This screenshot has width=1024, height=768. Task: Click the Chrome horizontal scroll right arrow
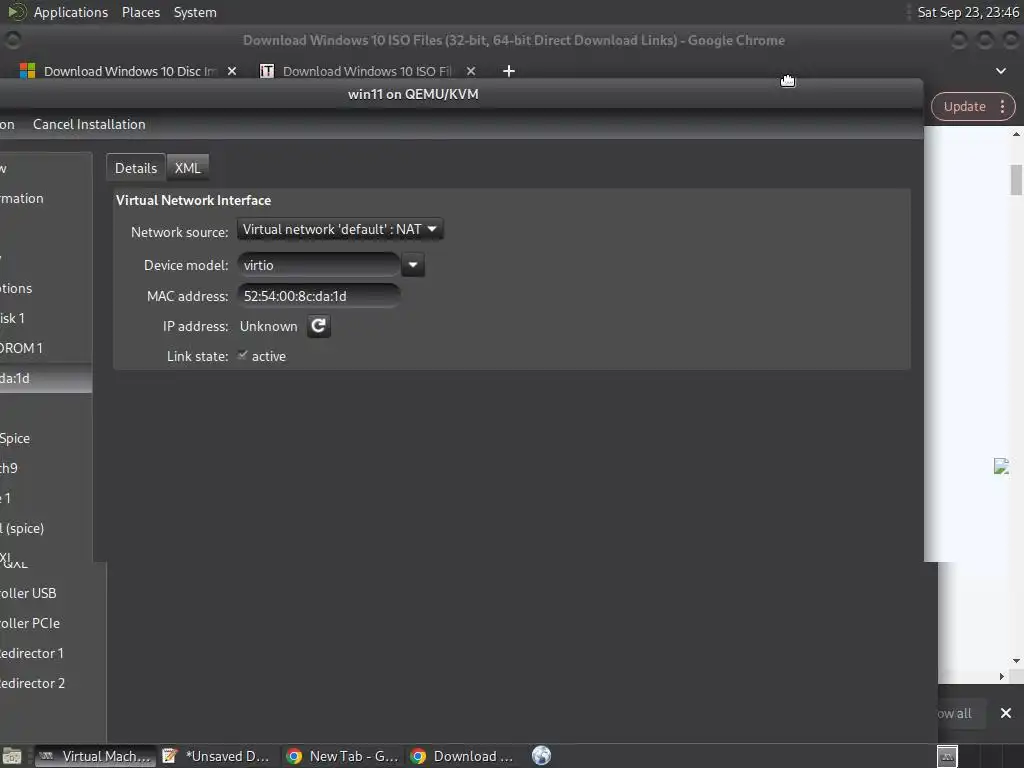(1002, 677)
